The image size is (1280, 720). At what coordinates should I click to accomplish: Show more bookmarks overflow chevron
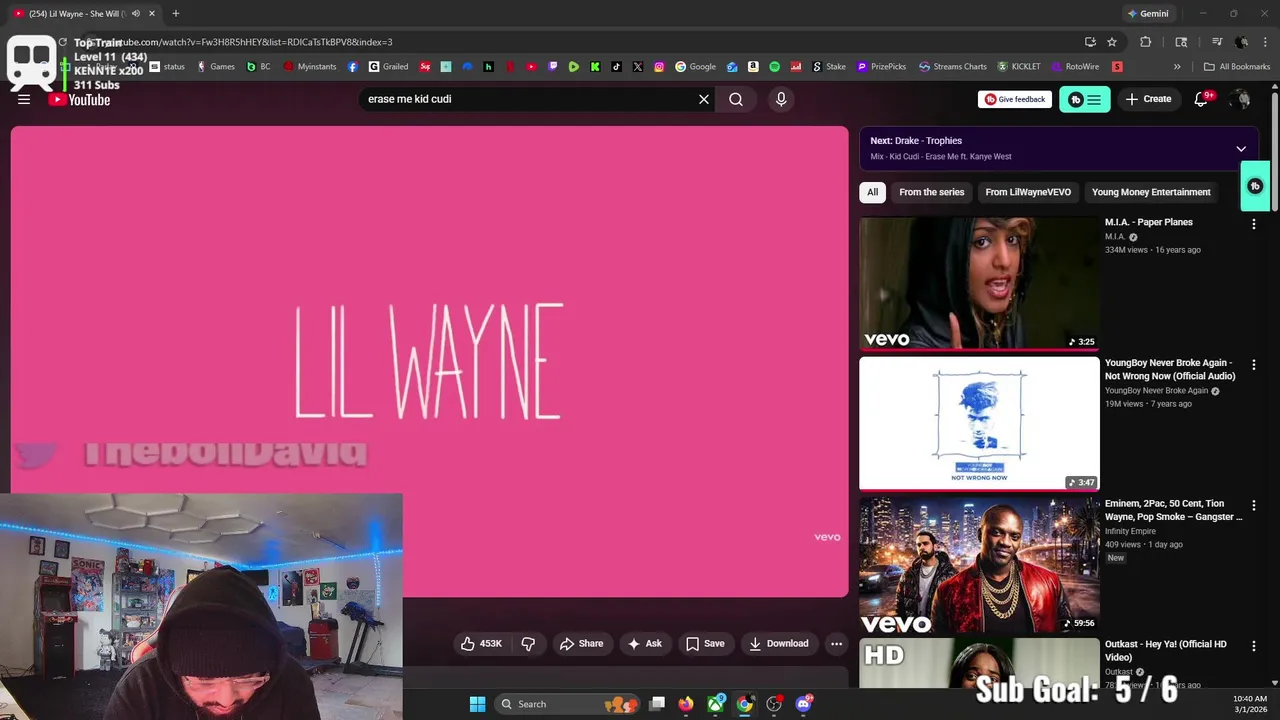pos(1177,67)
